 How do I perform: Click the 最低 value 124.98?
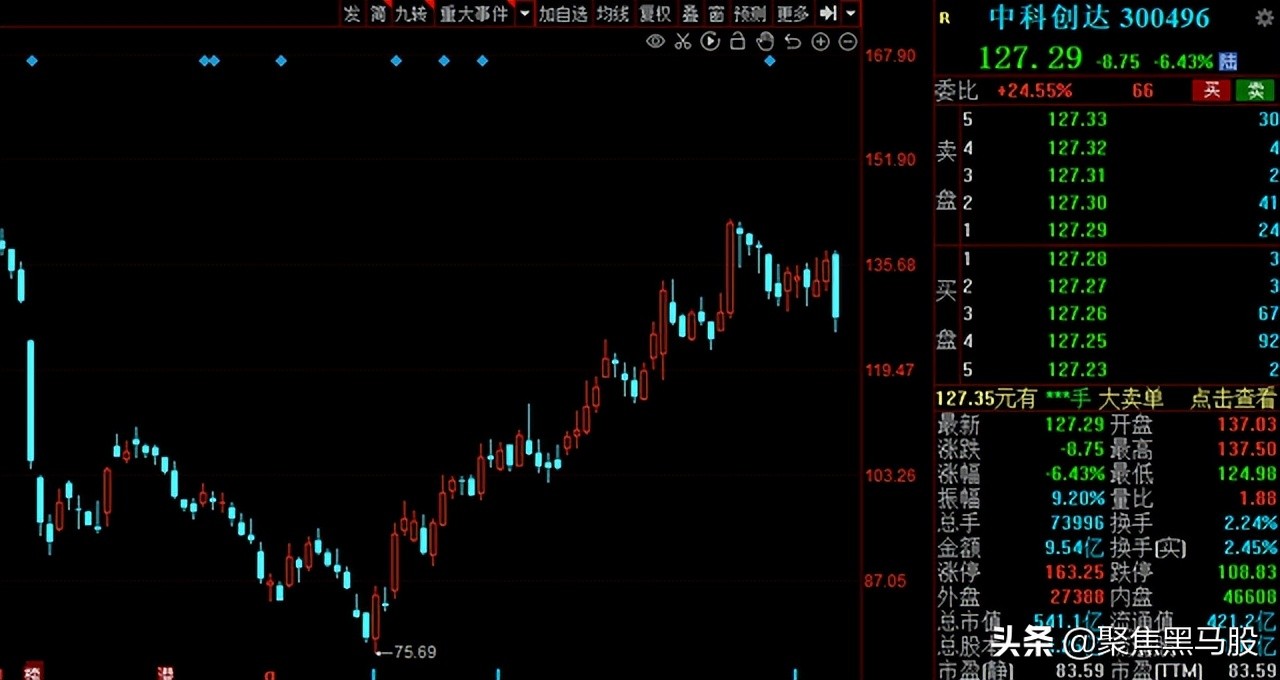[x=1246, y=473]
